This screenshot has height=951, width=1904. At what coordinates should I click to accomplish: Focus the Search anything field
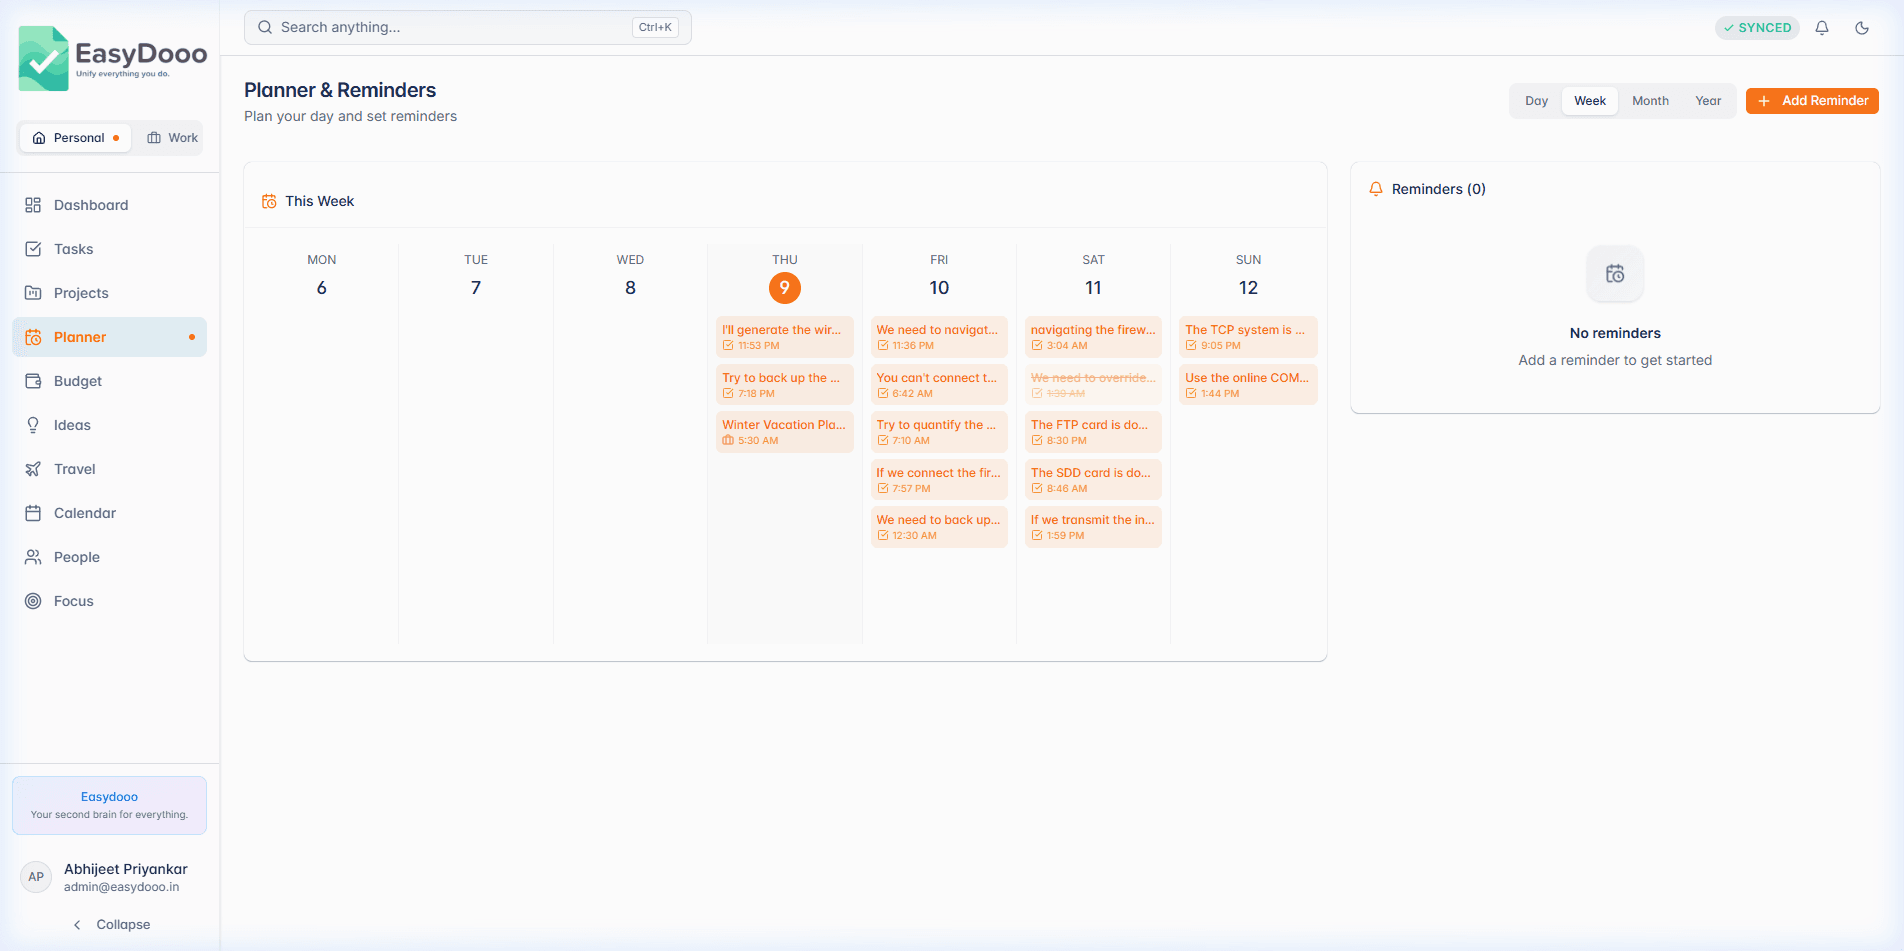(468, 27)
